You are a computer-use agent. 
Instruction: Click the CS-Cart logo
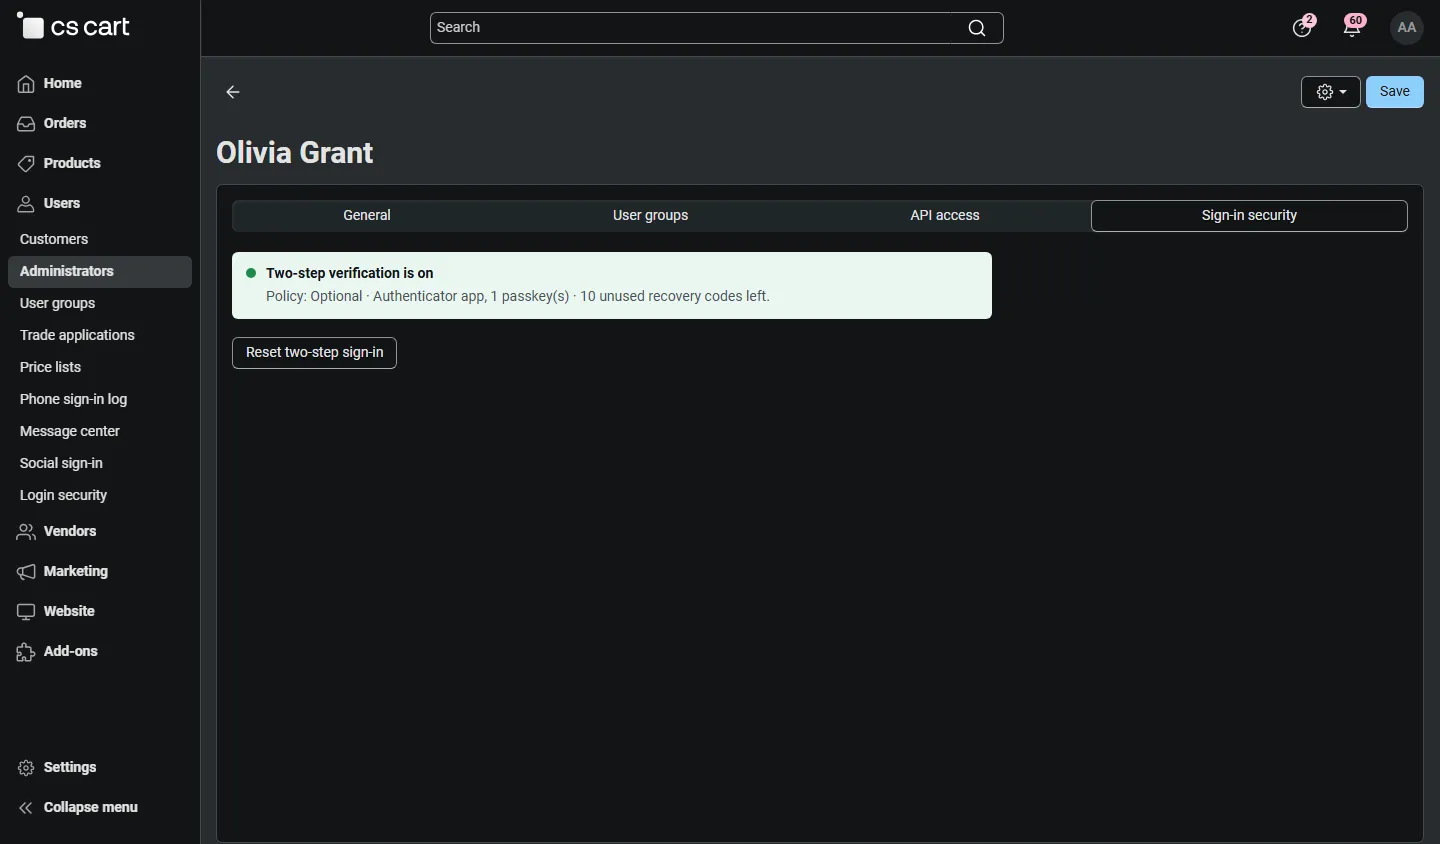coord(75,27)
